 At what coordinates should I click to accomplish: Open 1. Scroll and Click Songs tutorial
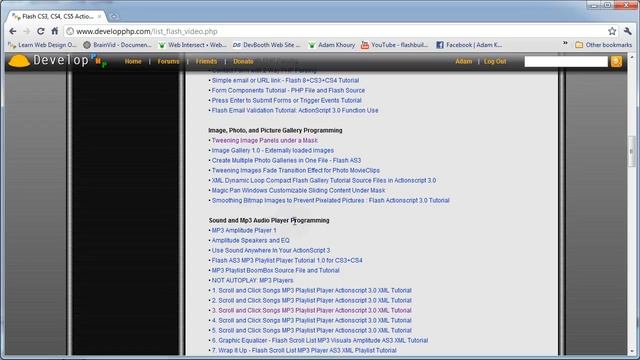(x=311, y=290)
